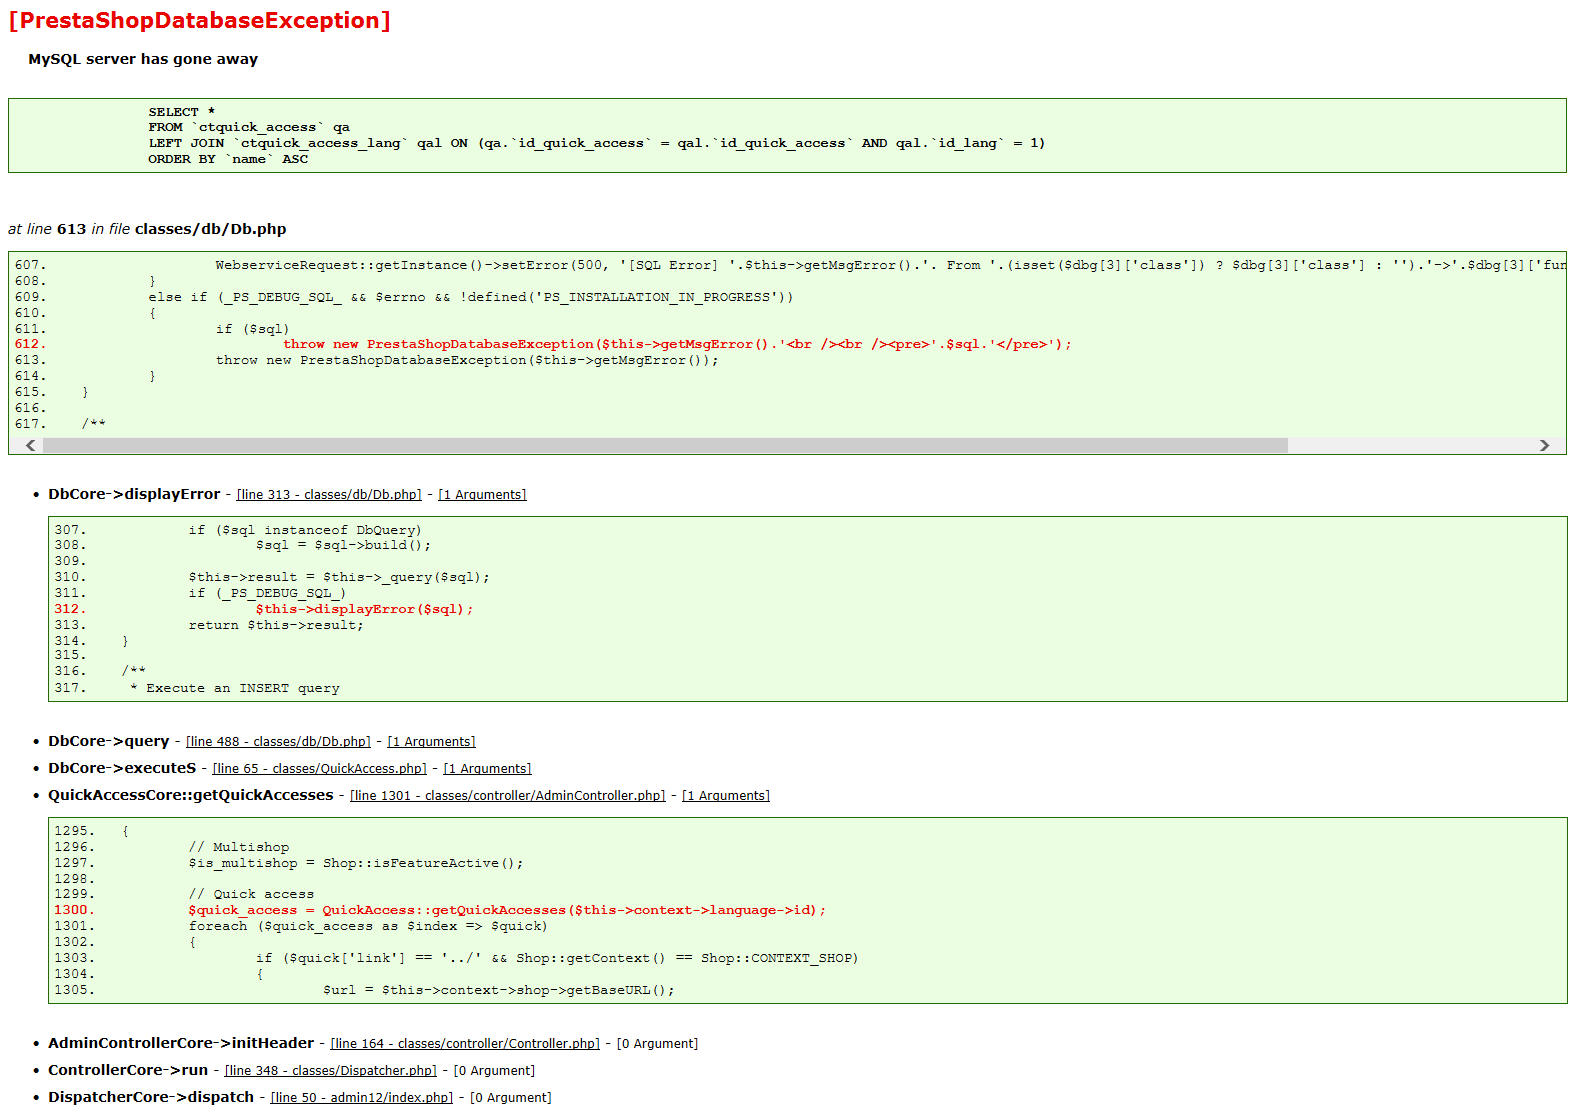Viewport: 1577px width, 1112px height.
Task: Click highlighted red line 612 throw statement
Action: pyautogui.click(x=677, y=344)
